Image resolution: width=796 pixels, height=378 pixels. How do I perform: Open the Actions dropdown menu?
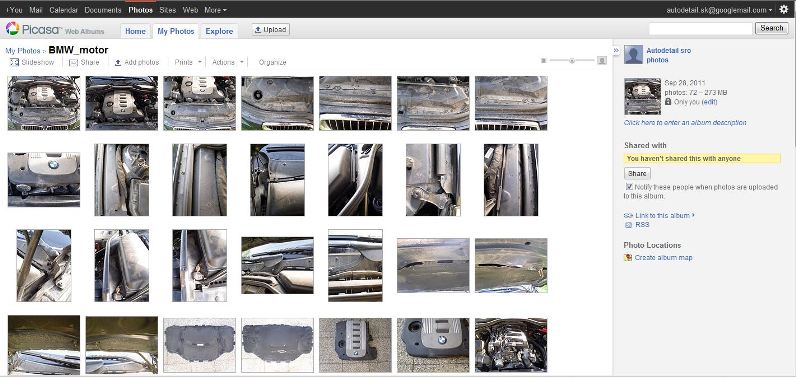[x=228, y=62]
